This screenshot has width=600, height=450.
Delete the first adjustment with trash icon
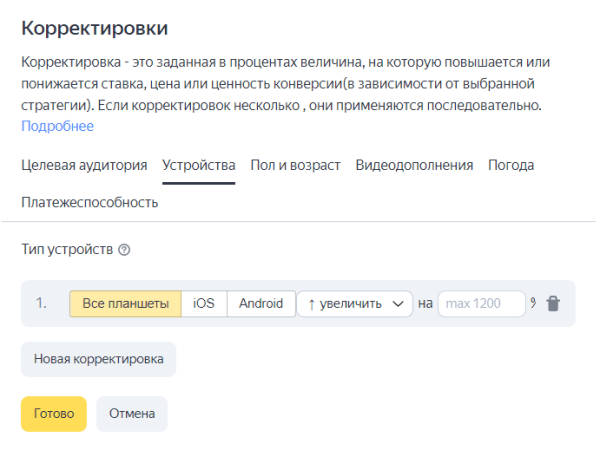tap(554, 304)
